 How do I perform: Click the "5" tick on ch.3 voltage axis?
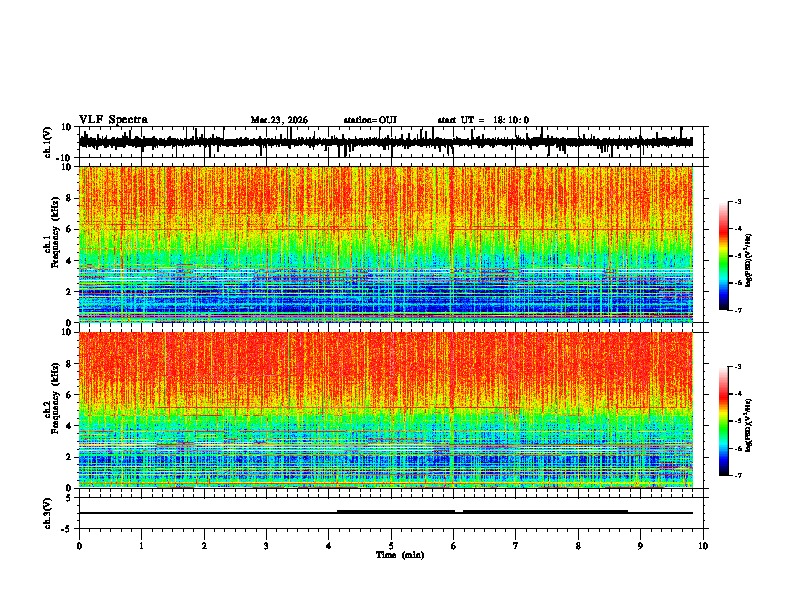(x=70, y=498)
